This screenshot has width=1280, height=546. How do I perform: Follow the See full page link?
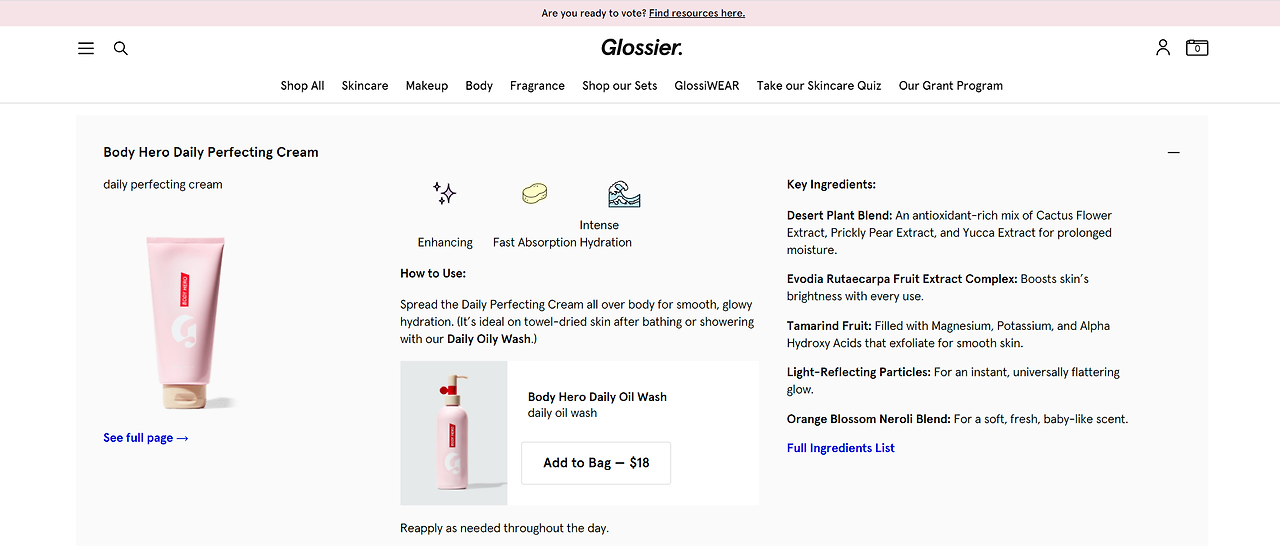pos(146,438)
